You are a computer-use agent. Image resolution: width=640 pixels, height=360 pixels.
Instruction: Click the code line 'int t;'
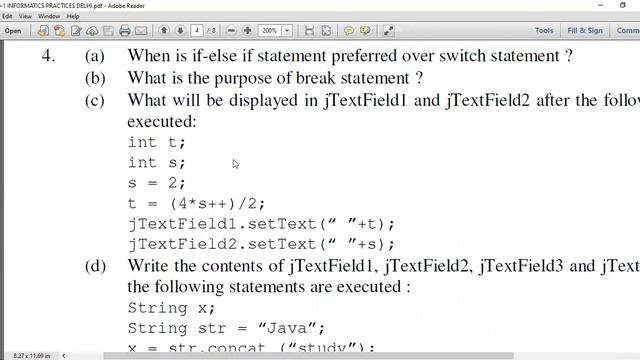(157, 142)
